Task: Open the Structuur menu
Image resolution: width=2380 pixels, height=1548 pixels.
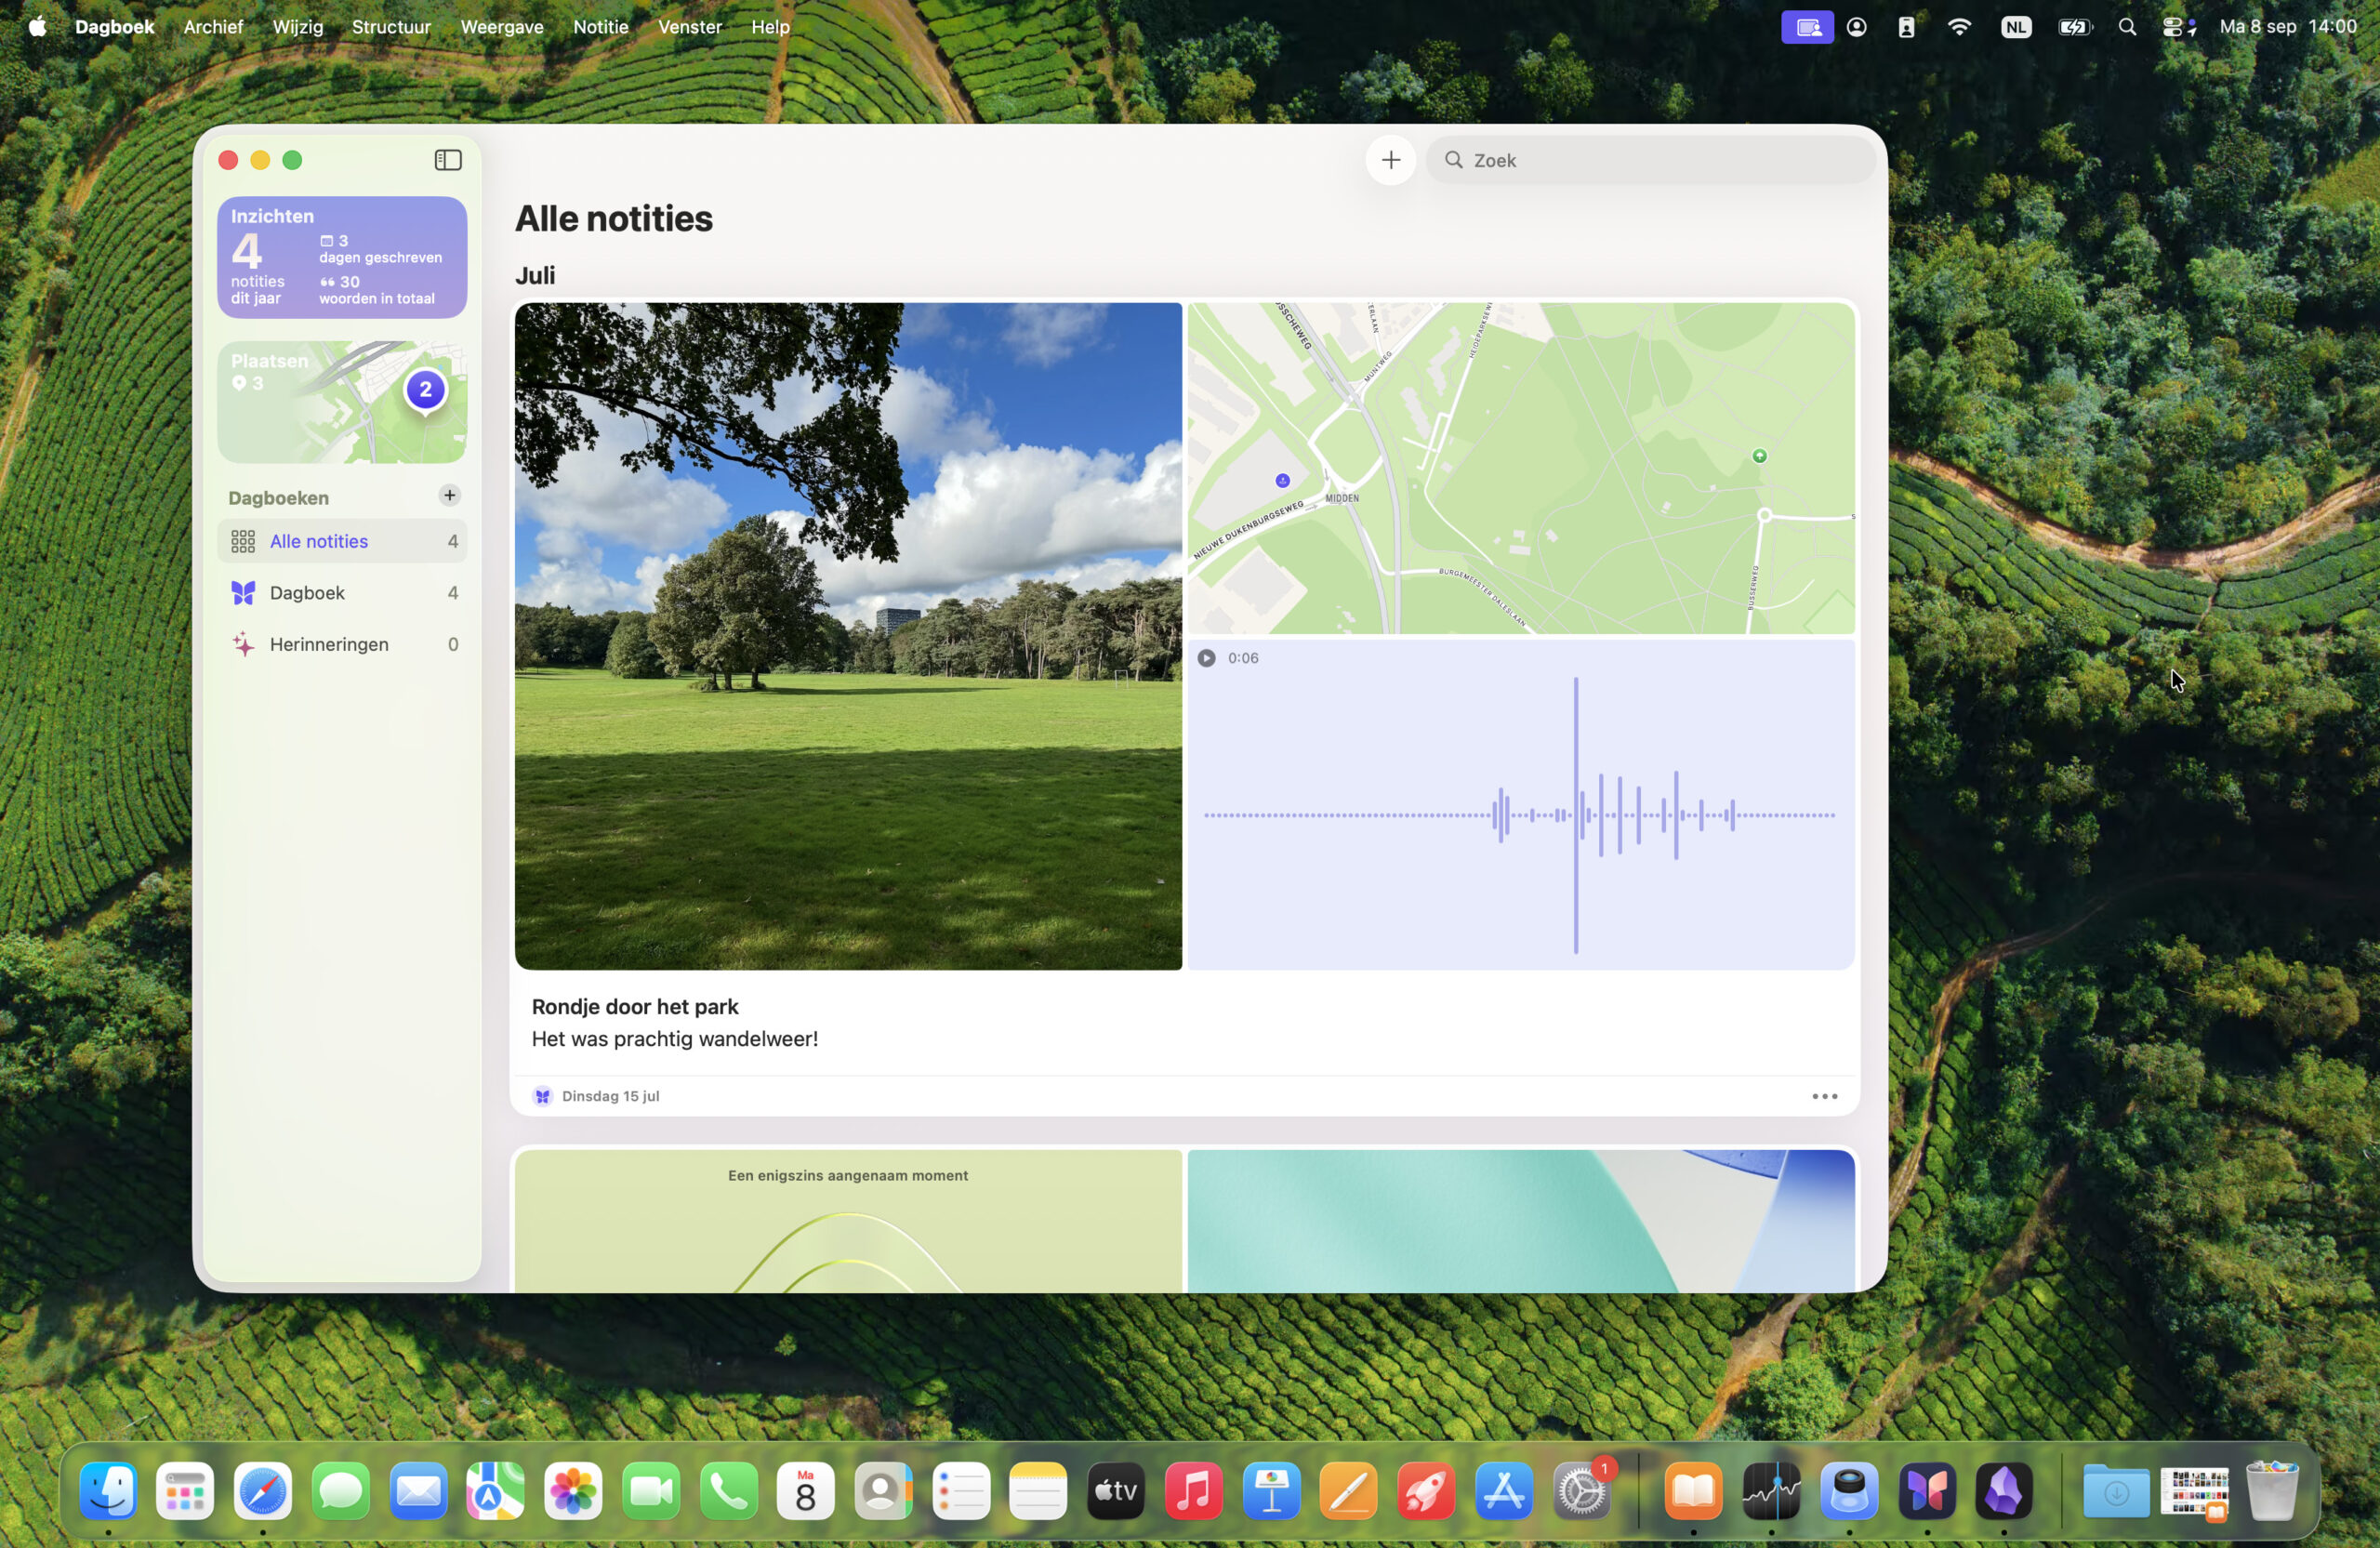Action: tap(391, 27)
